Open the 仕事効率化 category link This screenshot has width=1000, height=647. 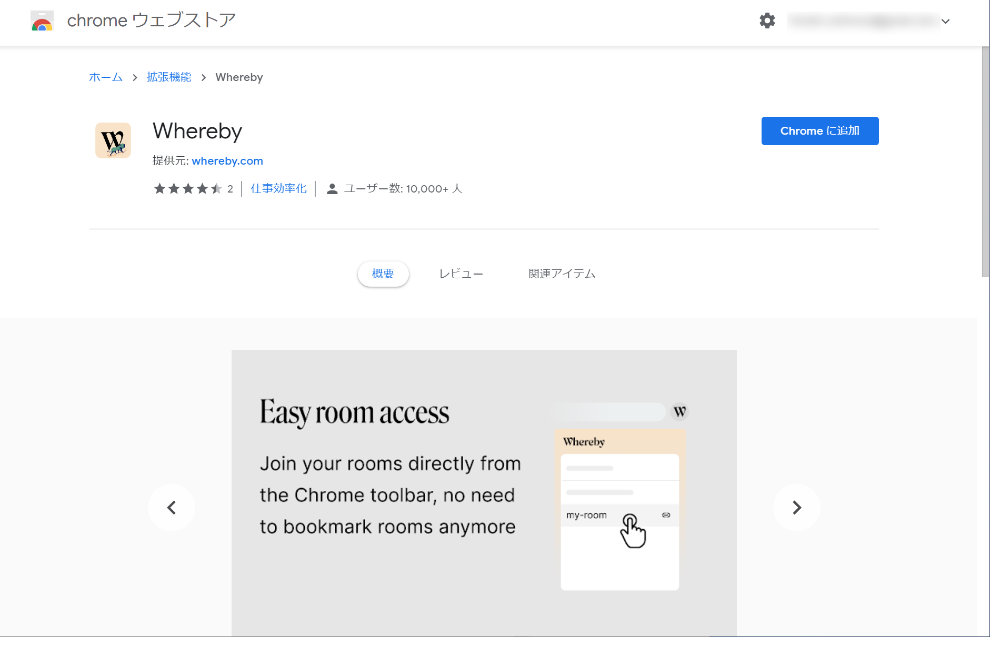(x=278, y=188)
